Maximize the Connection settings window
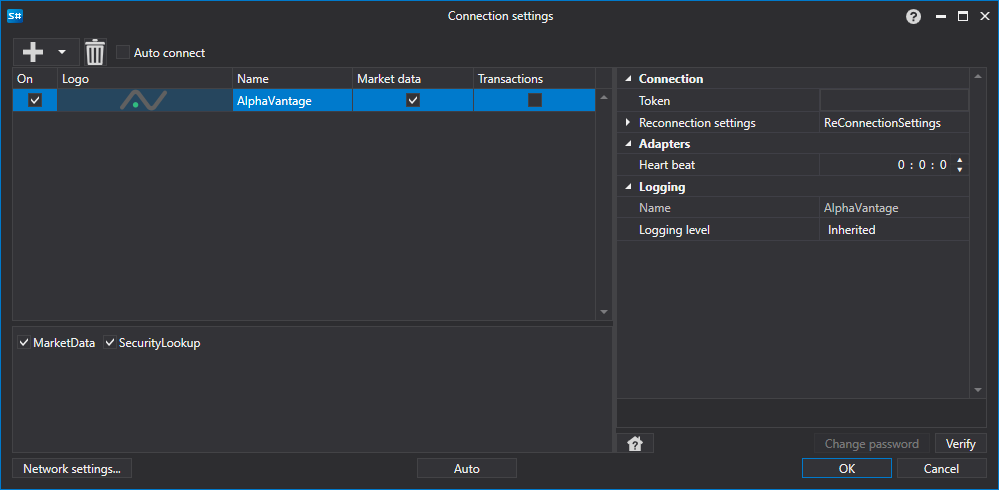Viewport: 999px width, 490px height. coord(963,17)
